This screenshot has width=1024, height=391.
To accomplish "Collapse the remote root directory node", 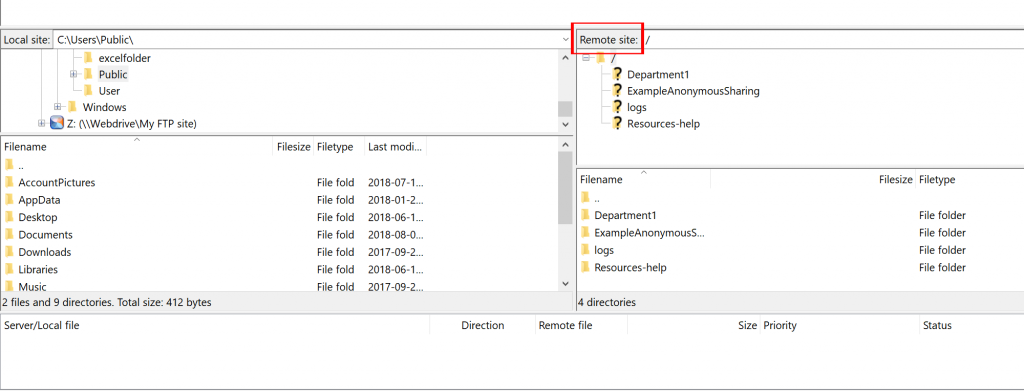I will (x=586, y=58).
